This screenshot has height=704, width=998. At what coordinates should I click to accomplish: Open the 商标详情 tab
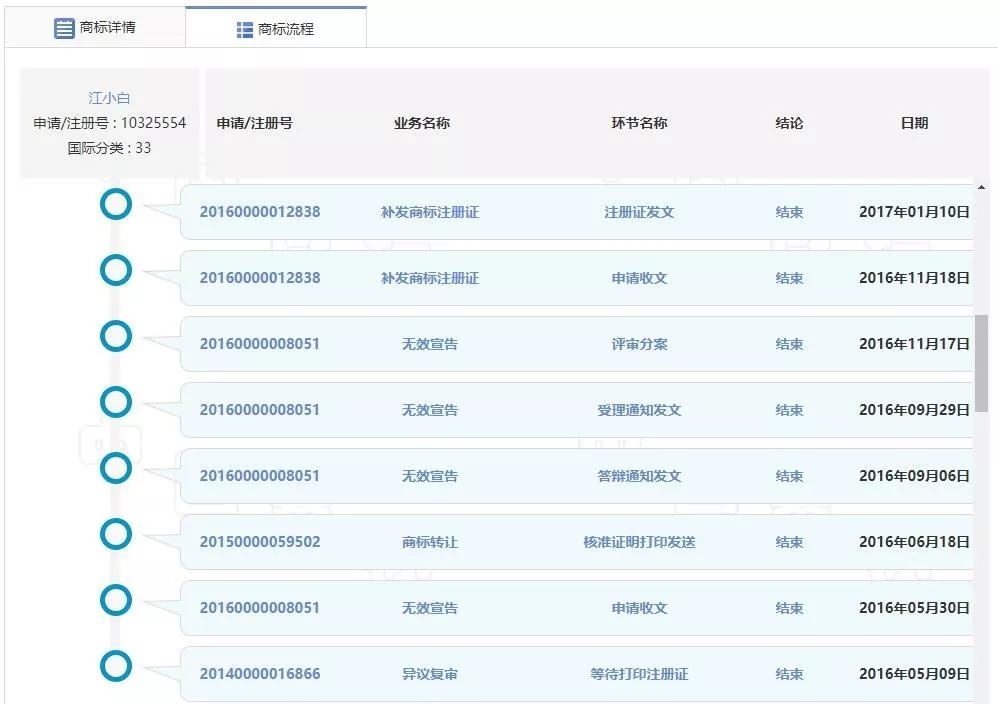95,28
